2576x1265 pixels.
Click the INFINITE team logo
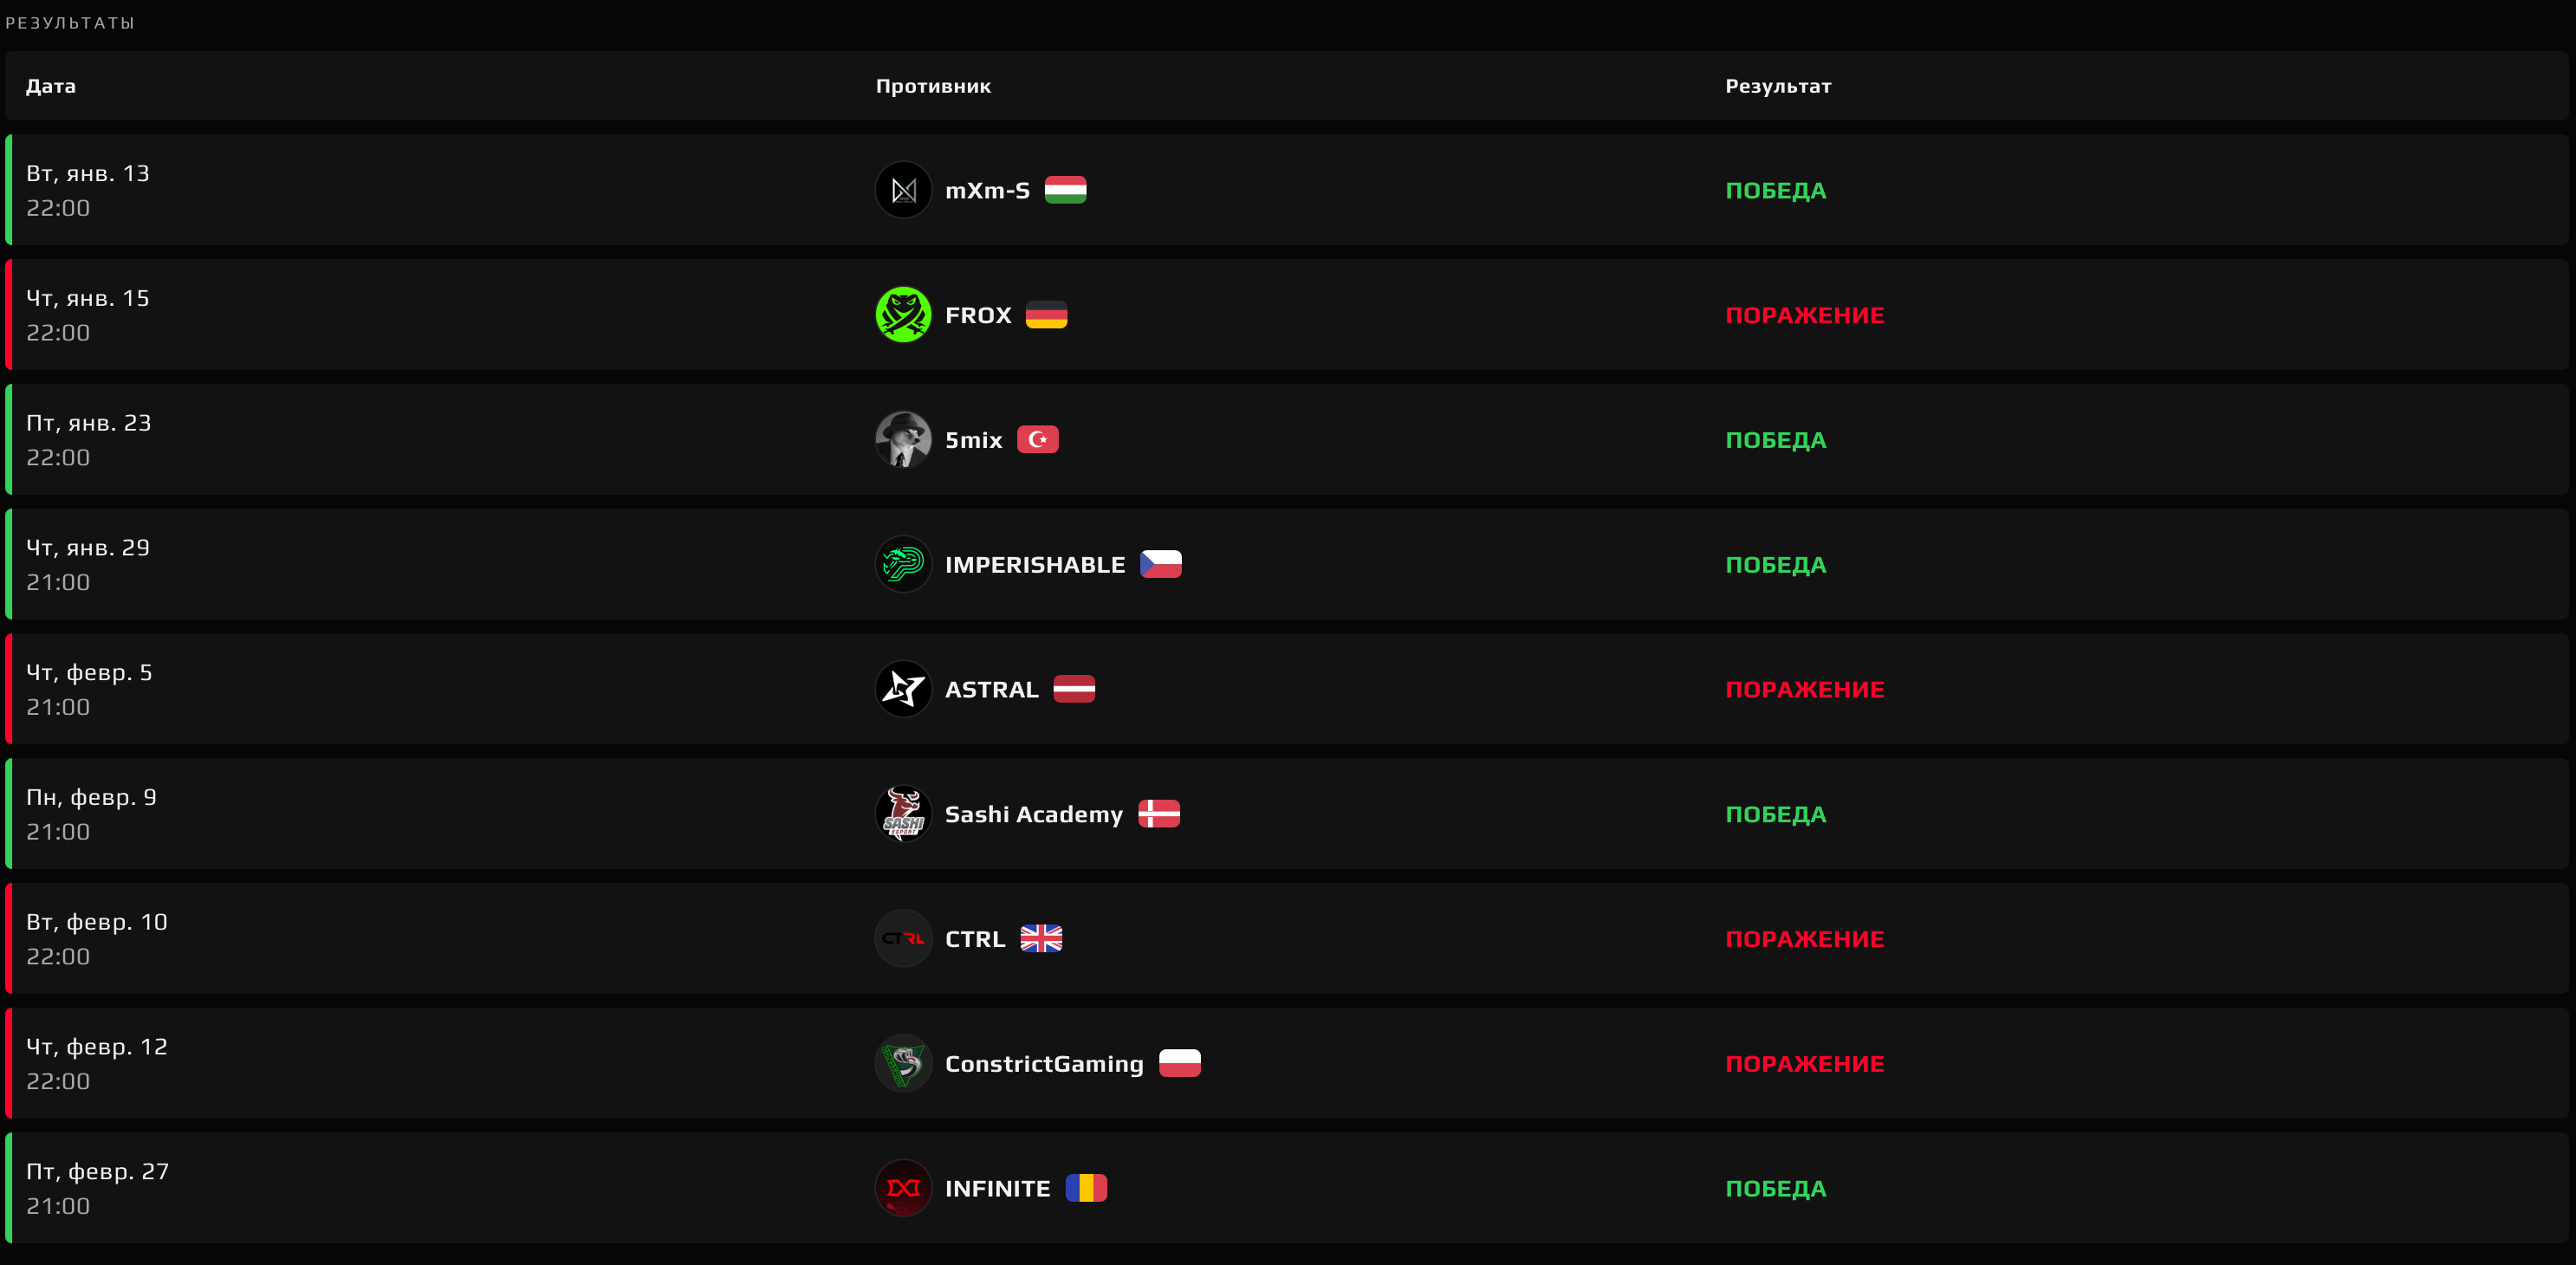pyautogui.click(x=903, y=1188)
